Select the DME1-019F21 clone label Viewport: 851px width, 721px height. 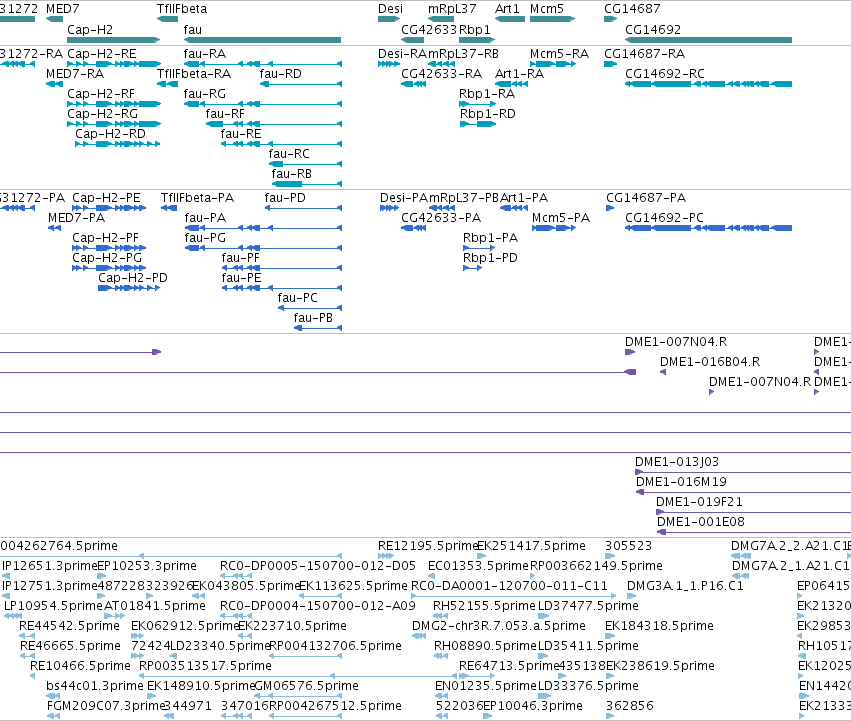pos(699,502)
